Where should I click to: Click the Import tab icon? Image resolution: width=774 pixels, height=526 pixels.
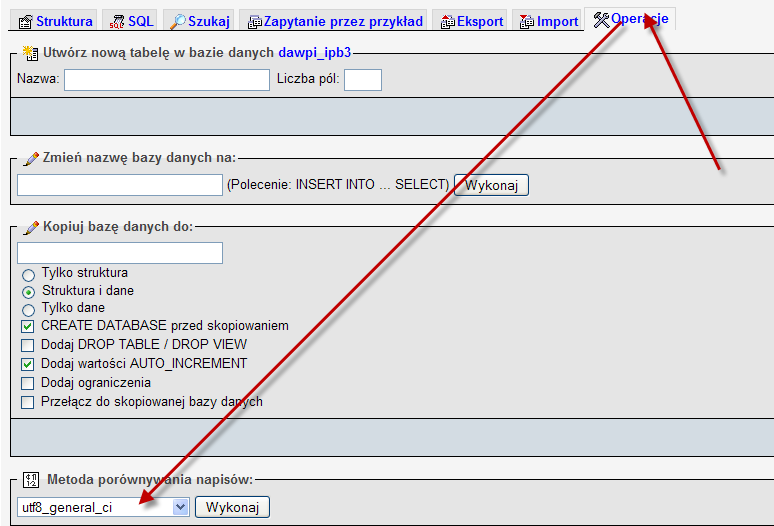point(526,21)
